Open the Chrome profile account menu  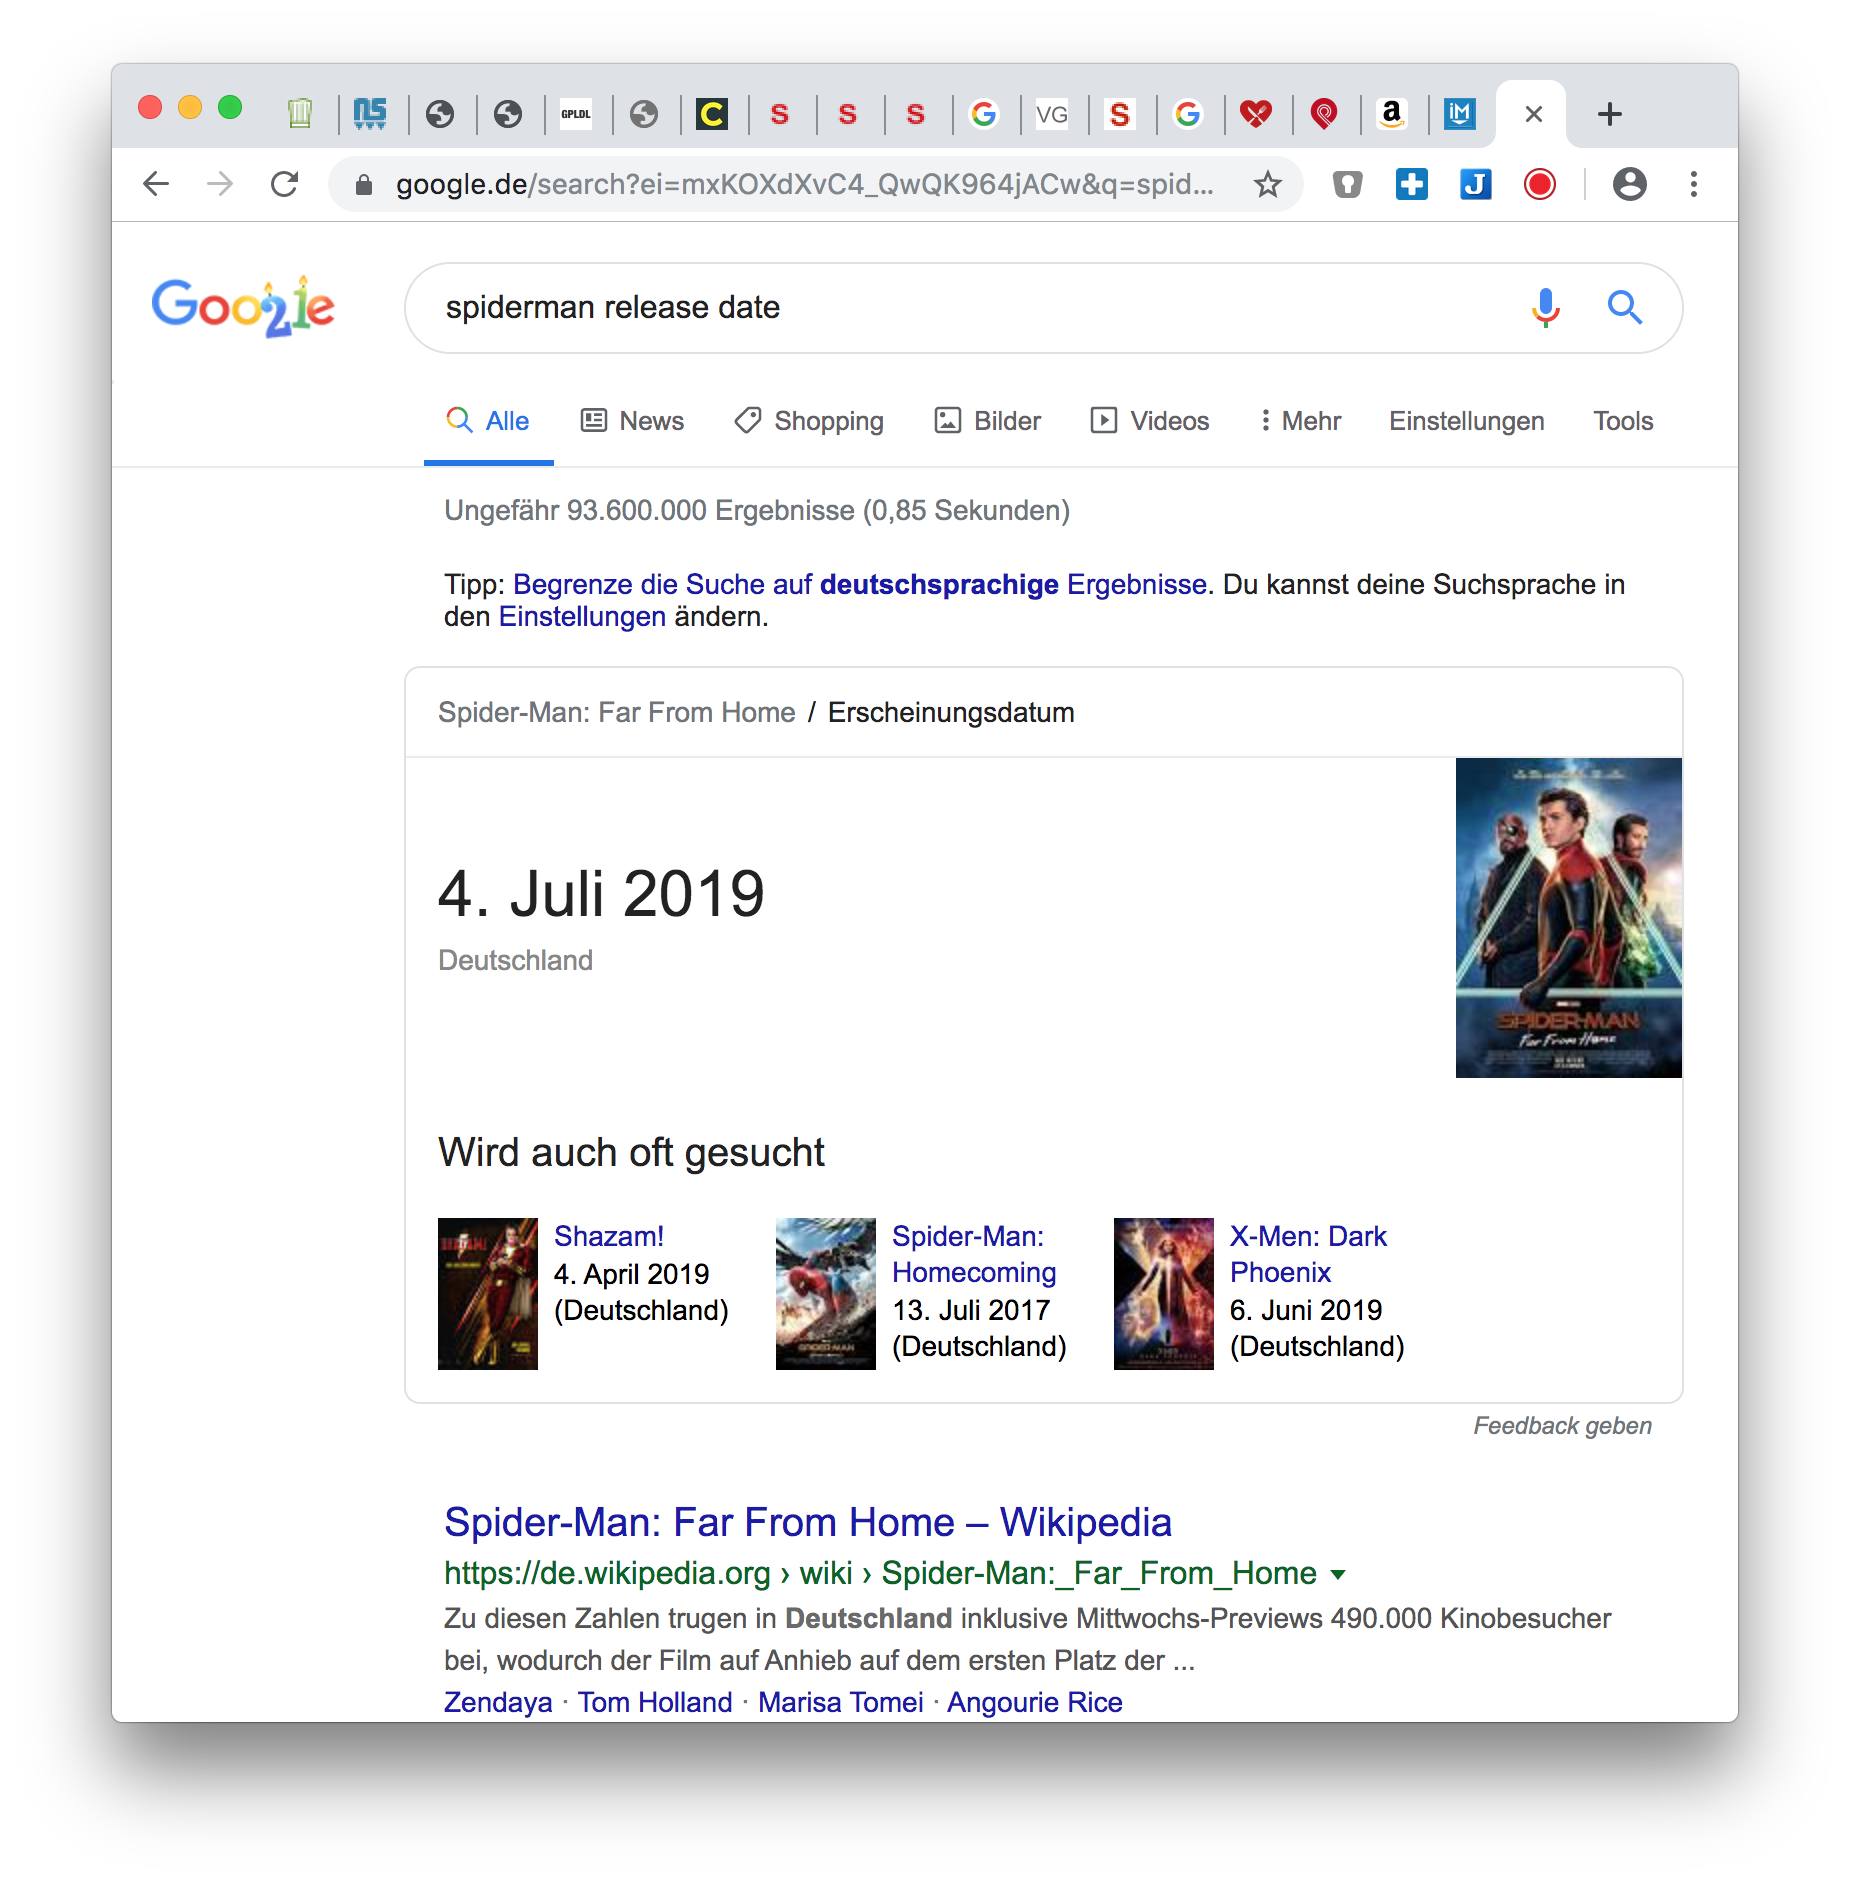click(x=1630, y=184)
